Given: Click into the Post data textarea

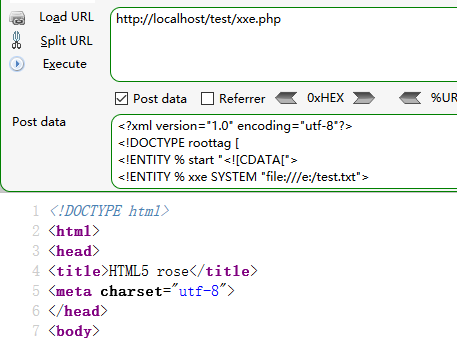Looking at the screenshot, I should (x=284, y=151).
